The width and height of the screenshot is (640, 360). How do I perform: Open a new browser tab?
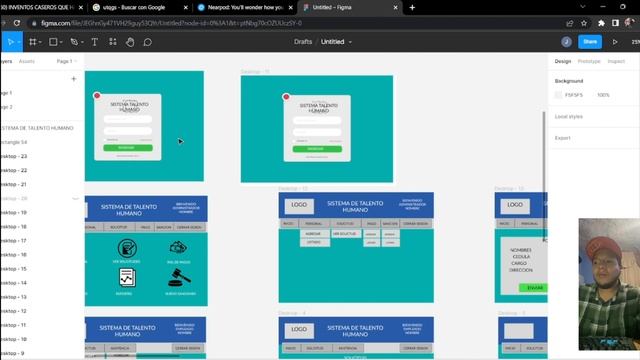[412, 7]
